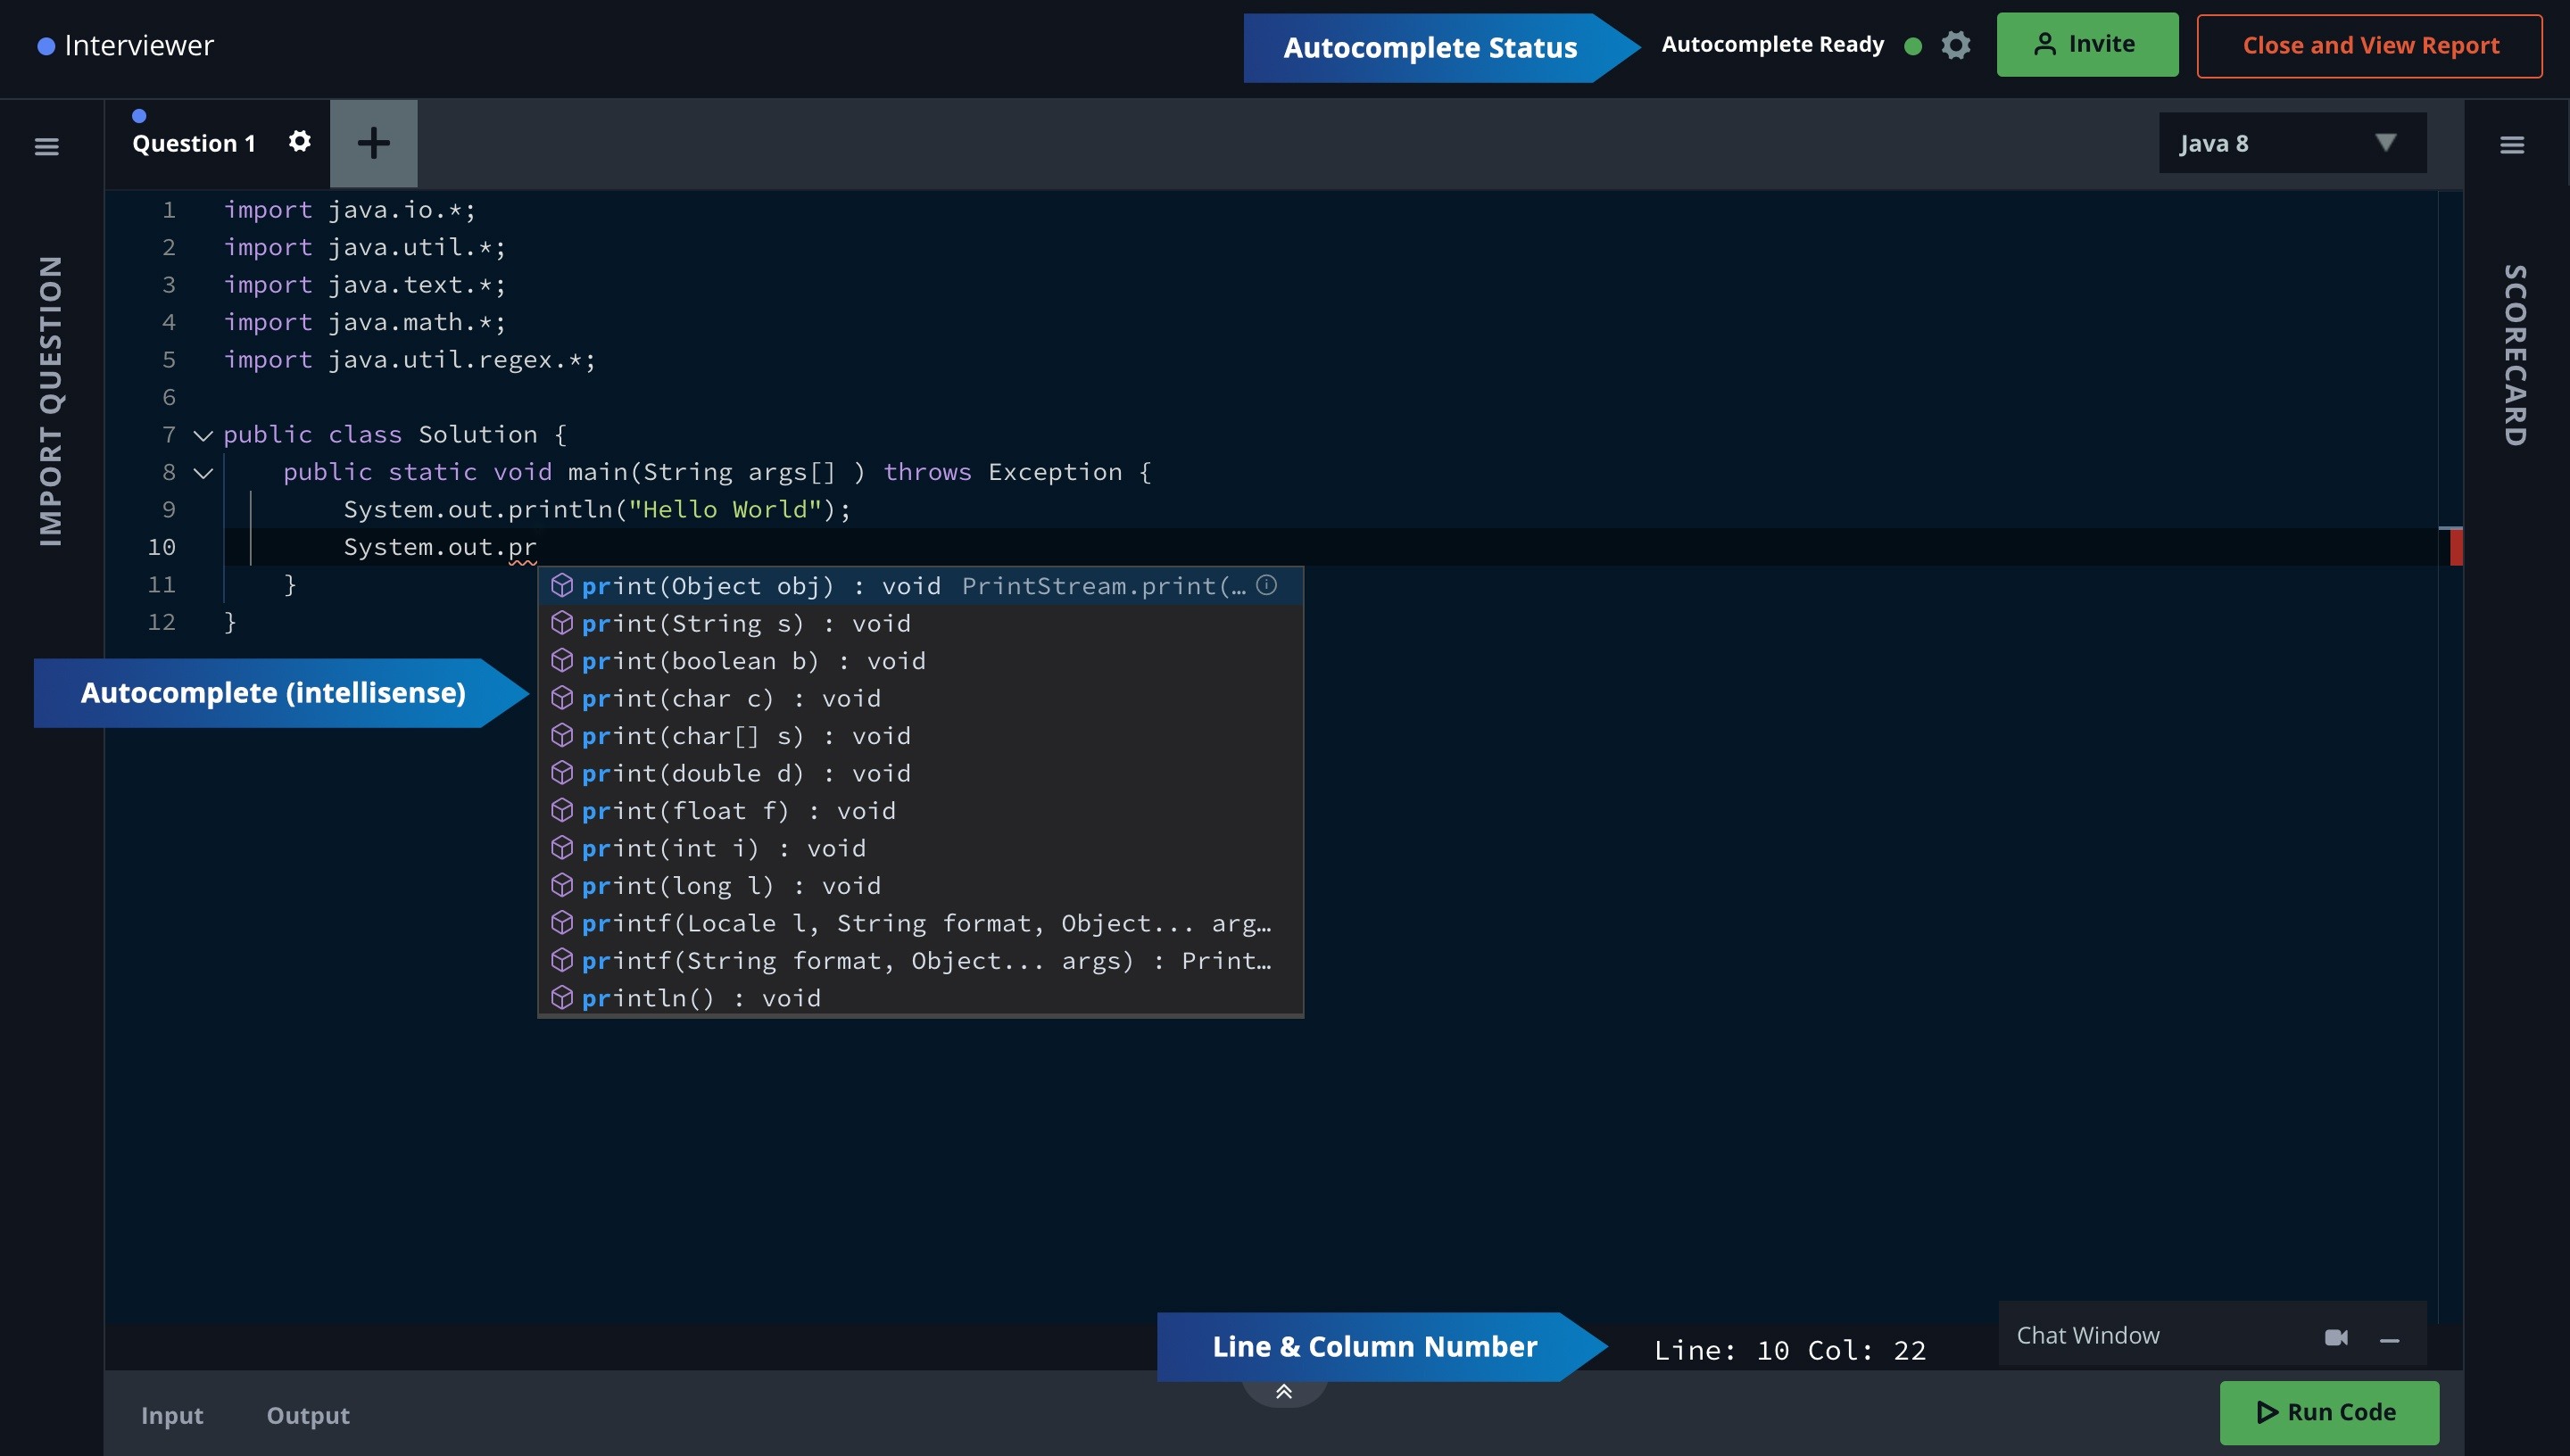Expand the bottom panel double-chevron
The width and height of the screenshot is (2570, 1456).
point(1284,1391)
